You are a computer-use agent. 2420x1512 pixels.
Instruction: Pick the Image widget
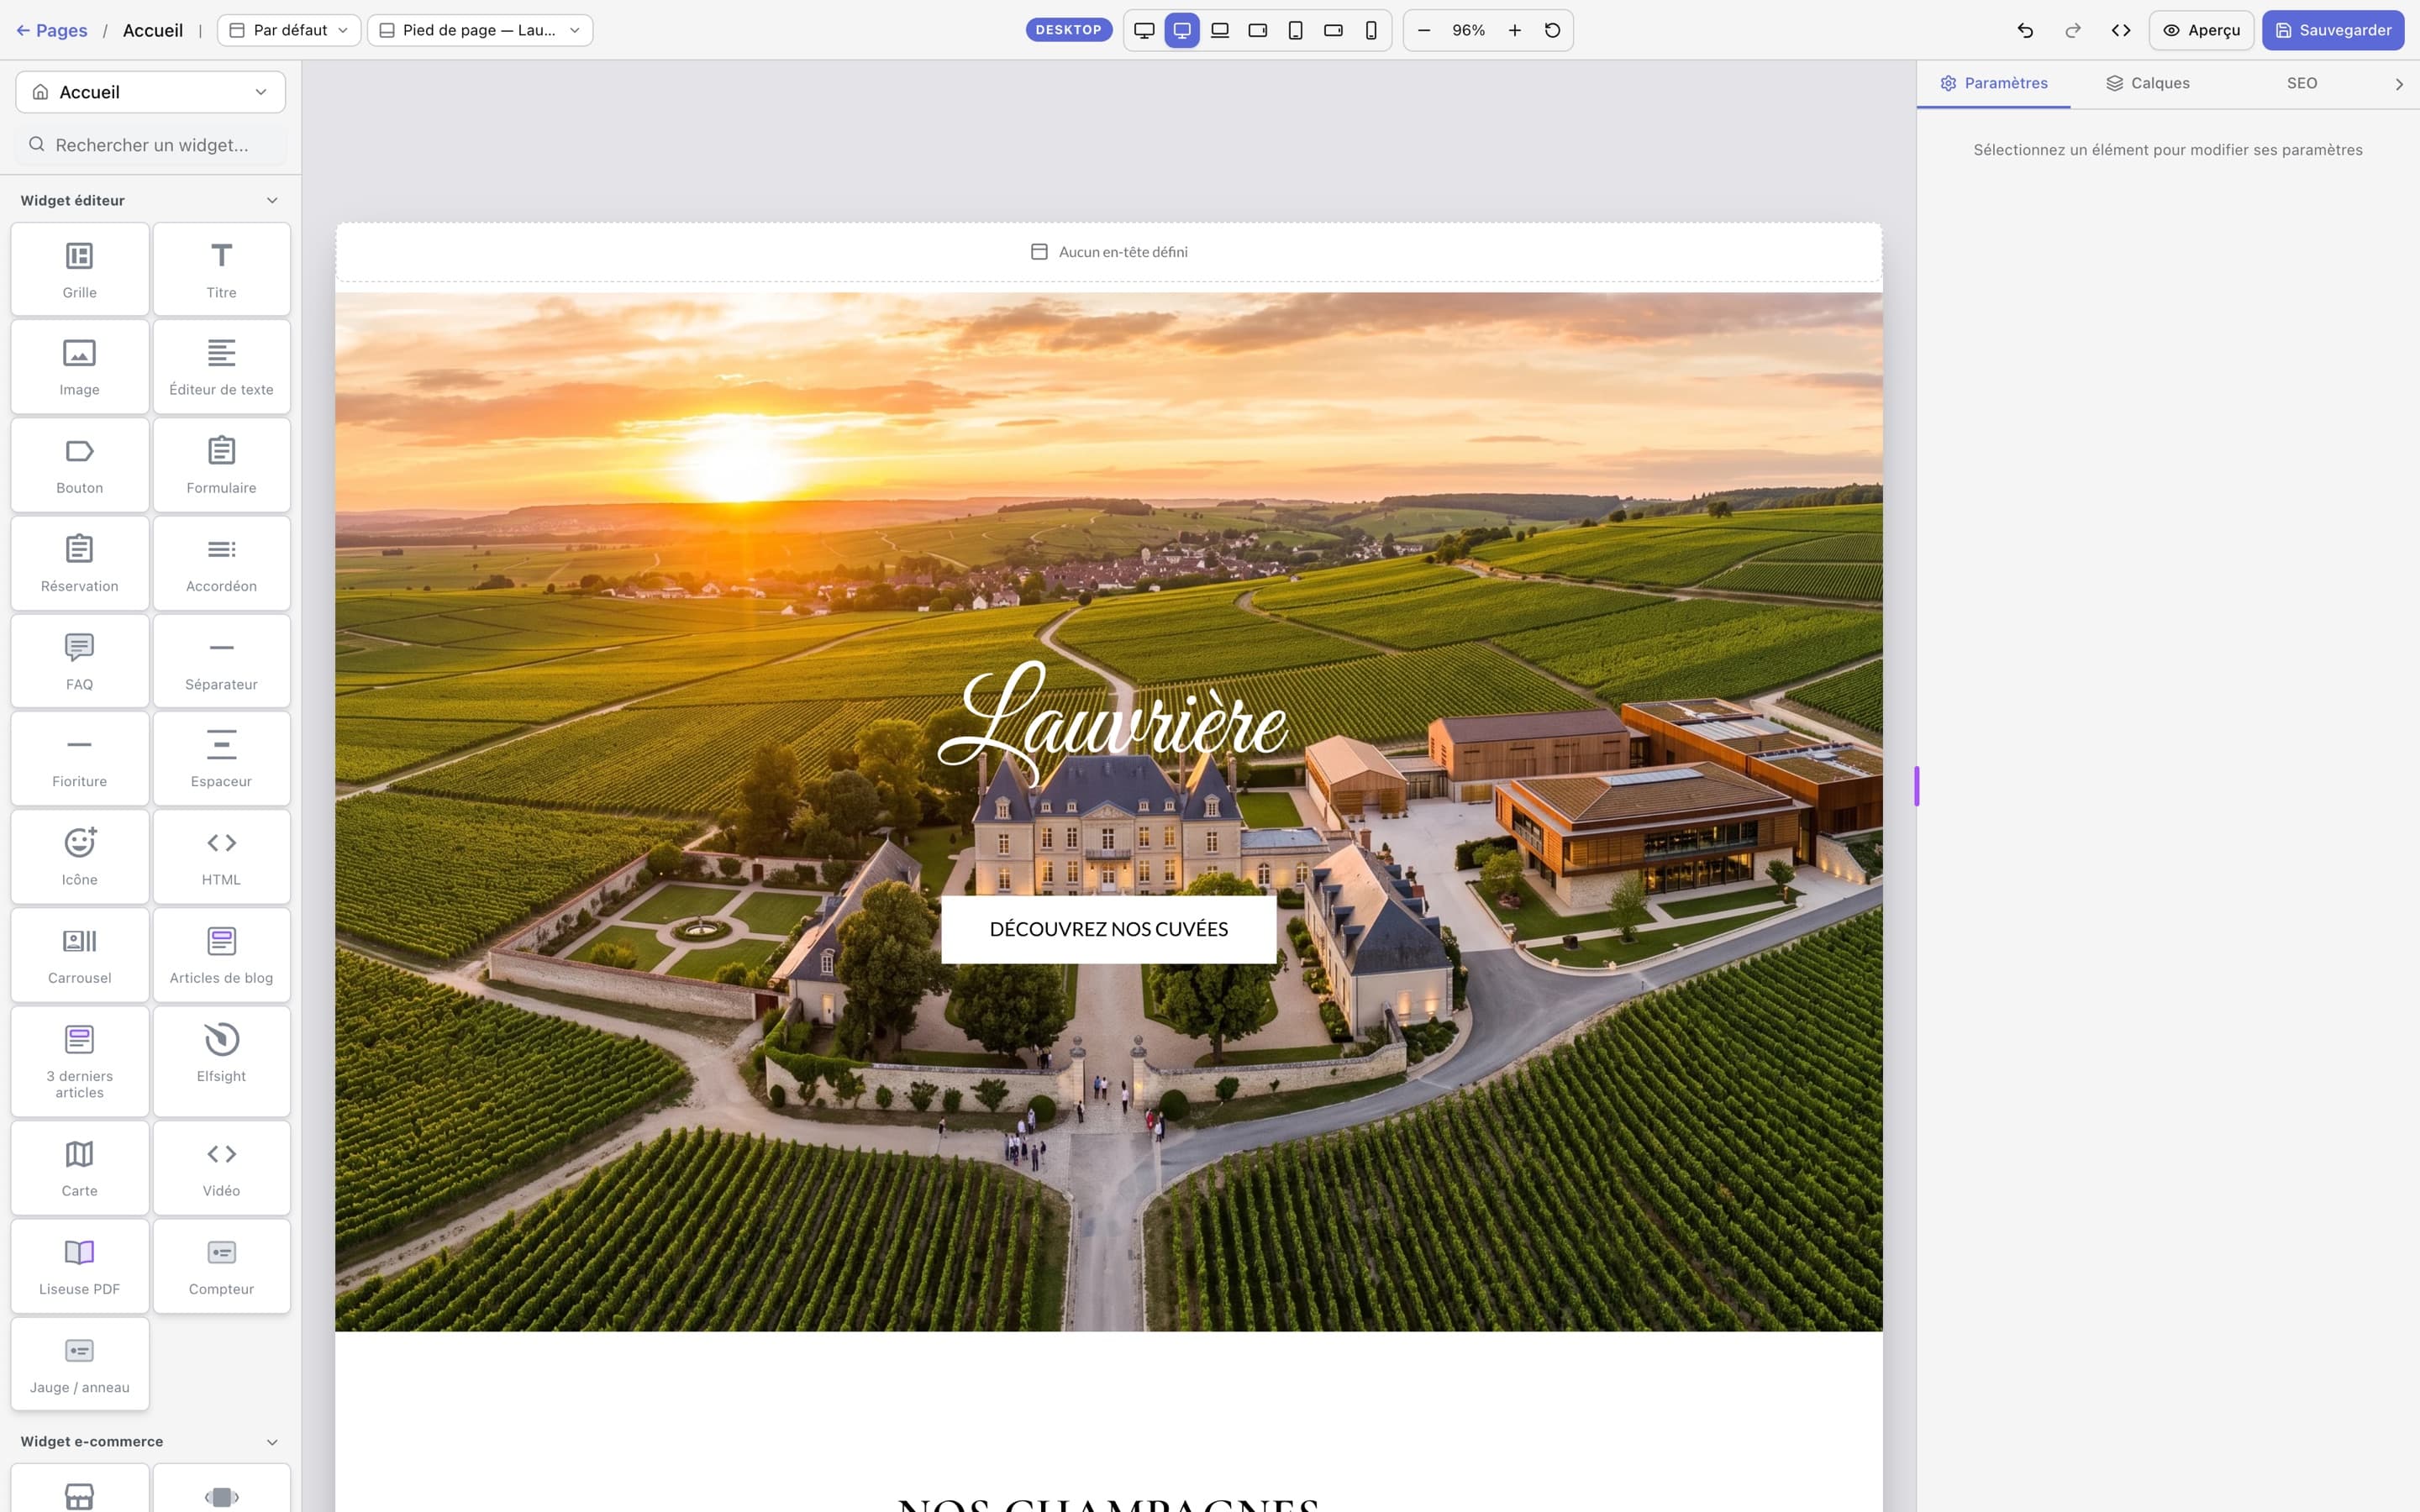pos(80,367)
